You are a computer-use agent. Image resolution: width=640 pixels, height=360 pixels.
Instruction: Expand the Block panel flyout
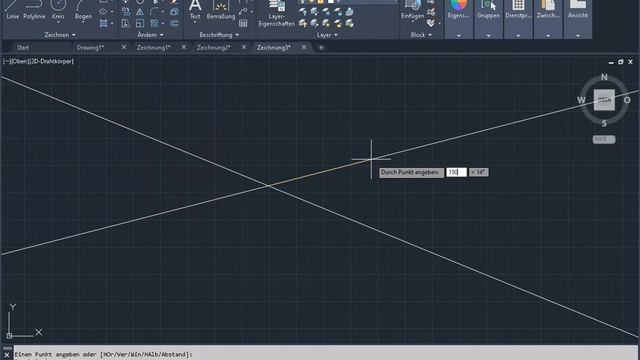(421, 35)
